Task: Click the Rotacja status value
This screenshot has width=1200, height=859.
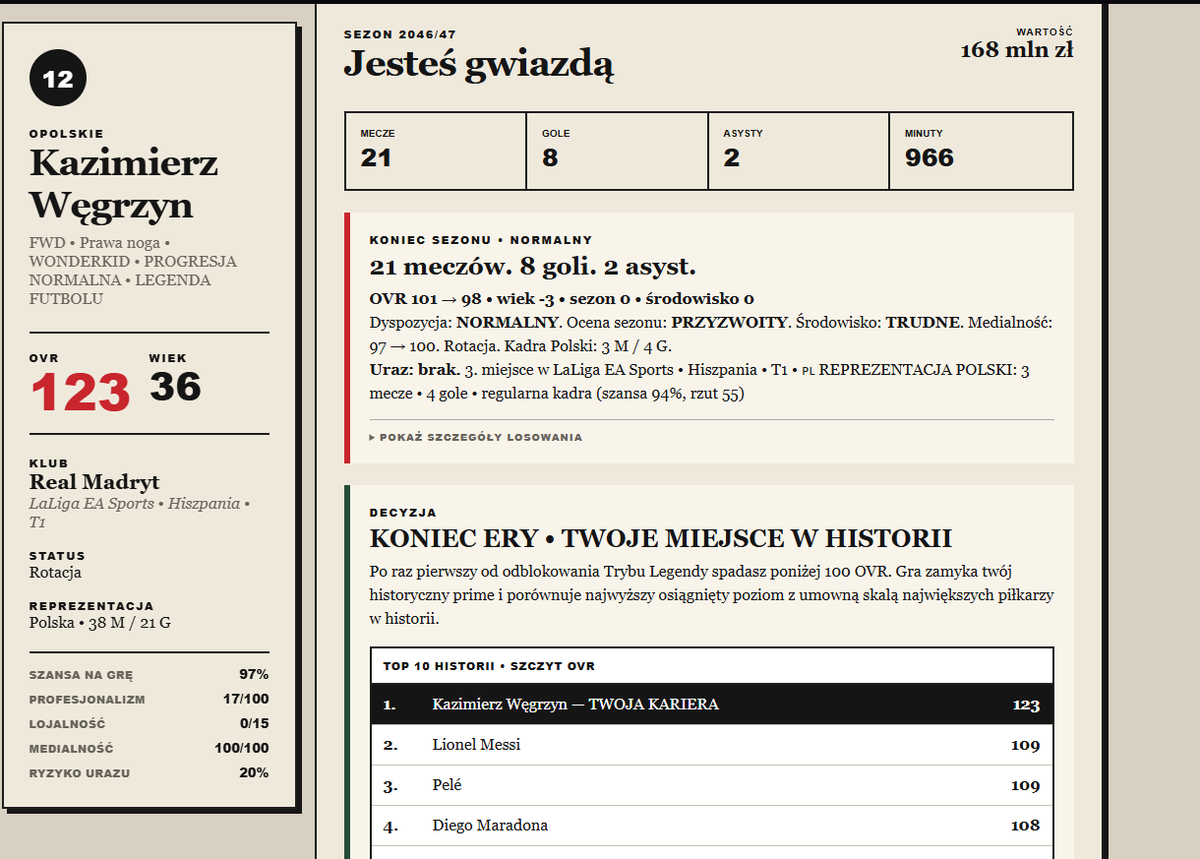Action: click(55, 573)
